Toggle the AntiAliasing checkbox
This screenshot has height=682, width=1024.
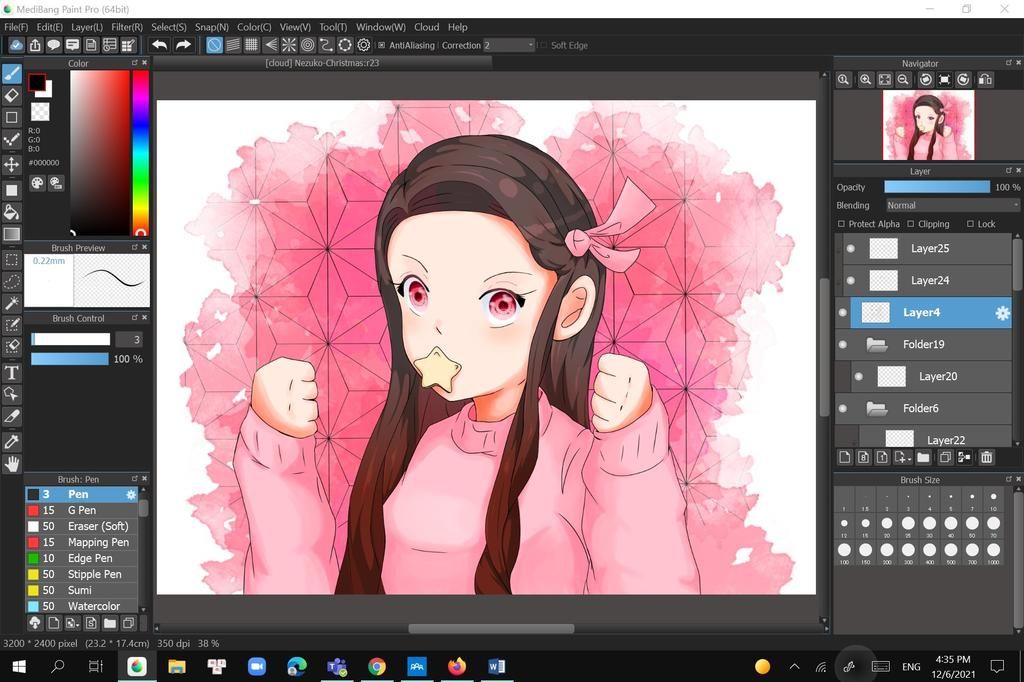[x=381, y=45]
